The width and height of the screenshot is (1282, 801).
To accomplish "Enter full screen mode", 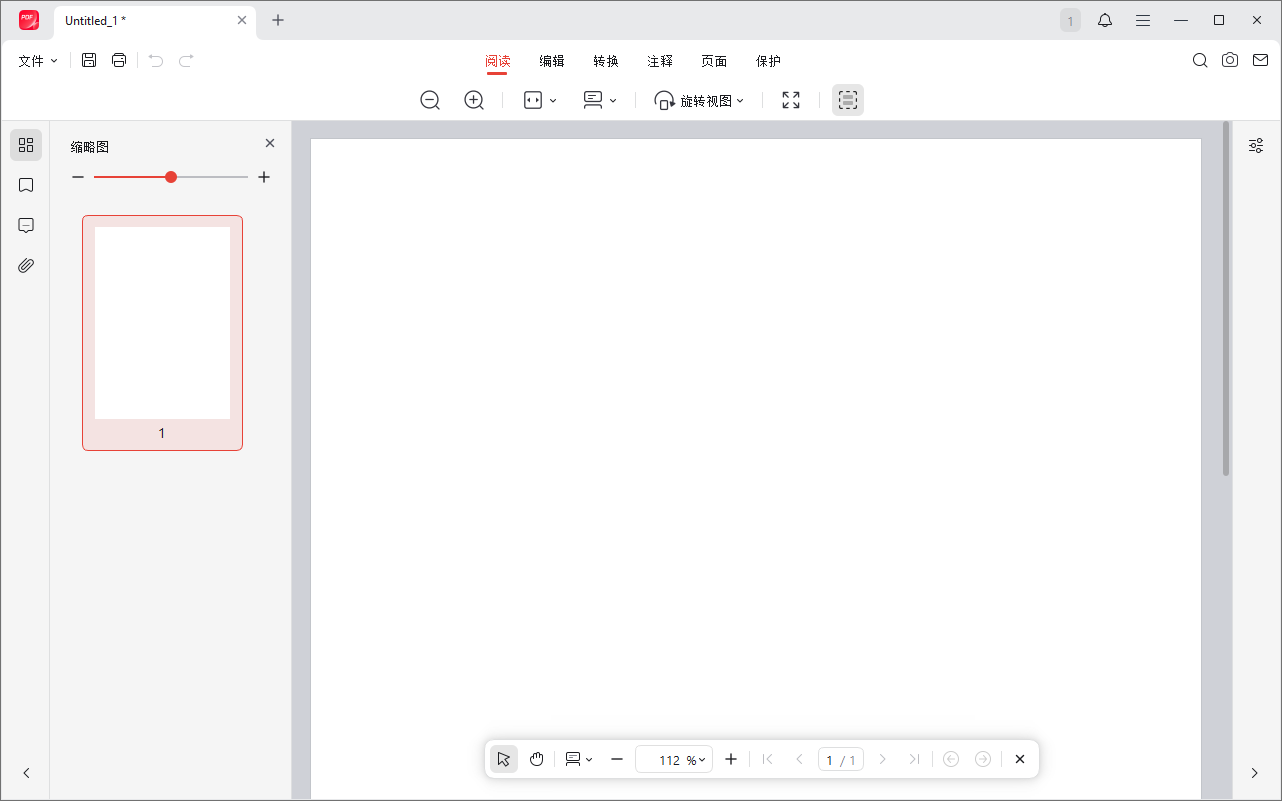I will tap(791, 100).
